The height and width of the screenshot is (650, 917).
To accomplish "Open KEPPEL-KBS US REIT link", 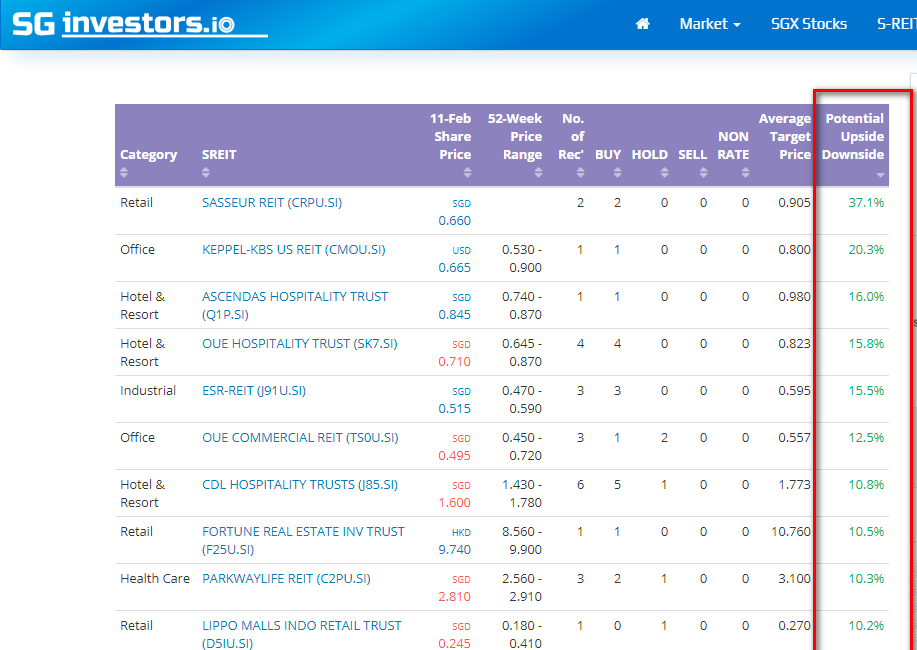I will point(293,250).
